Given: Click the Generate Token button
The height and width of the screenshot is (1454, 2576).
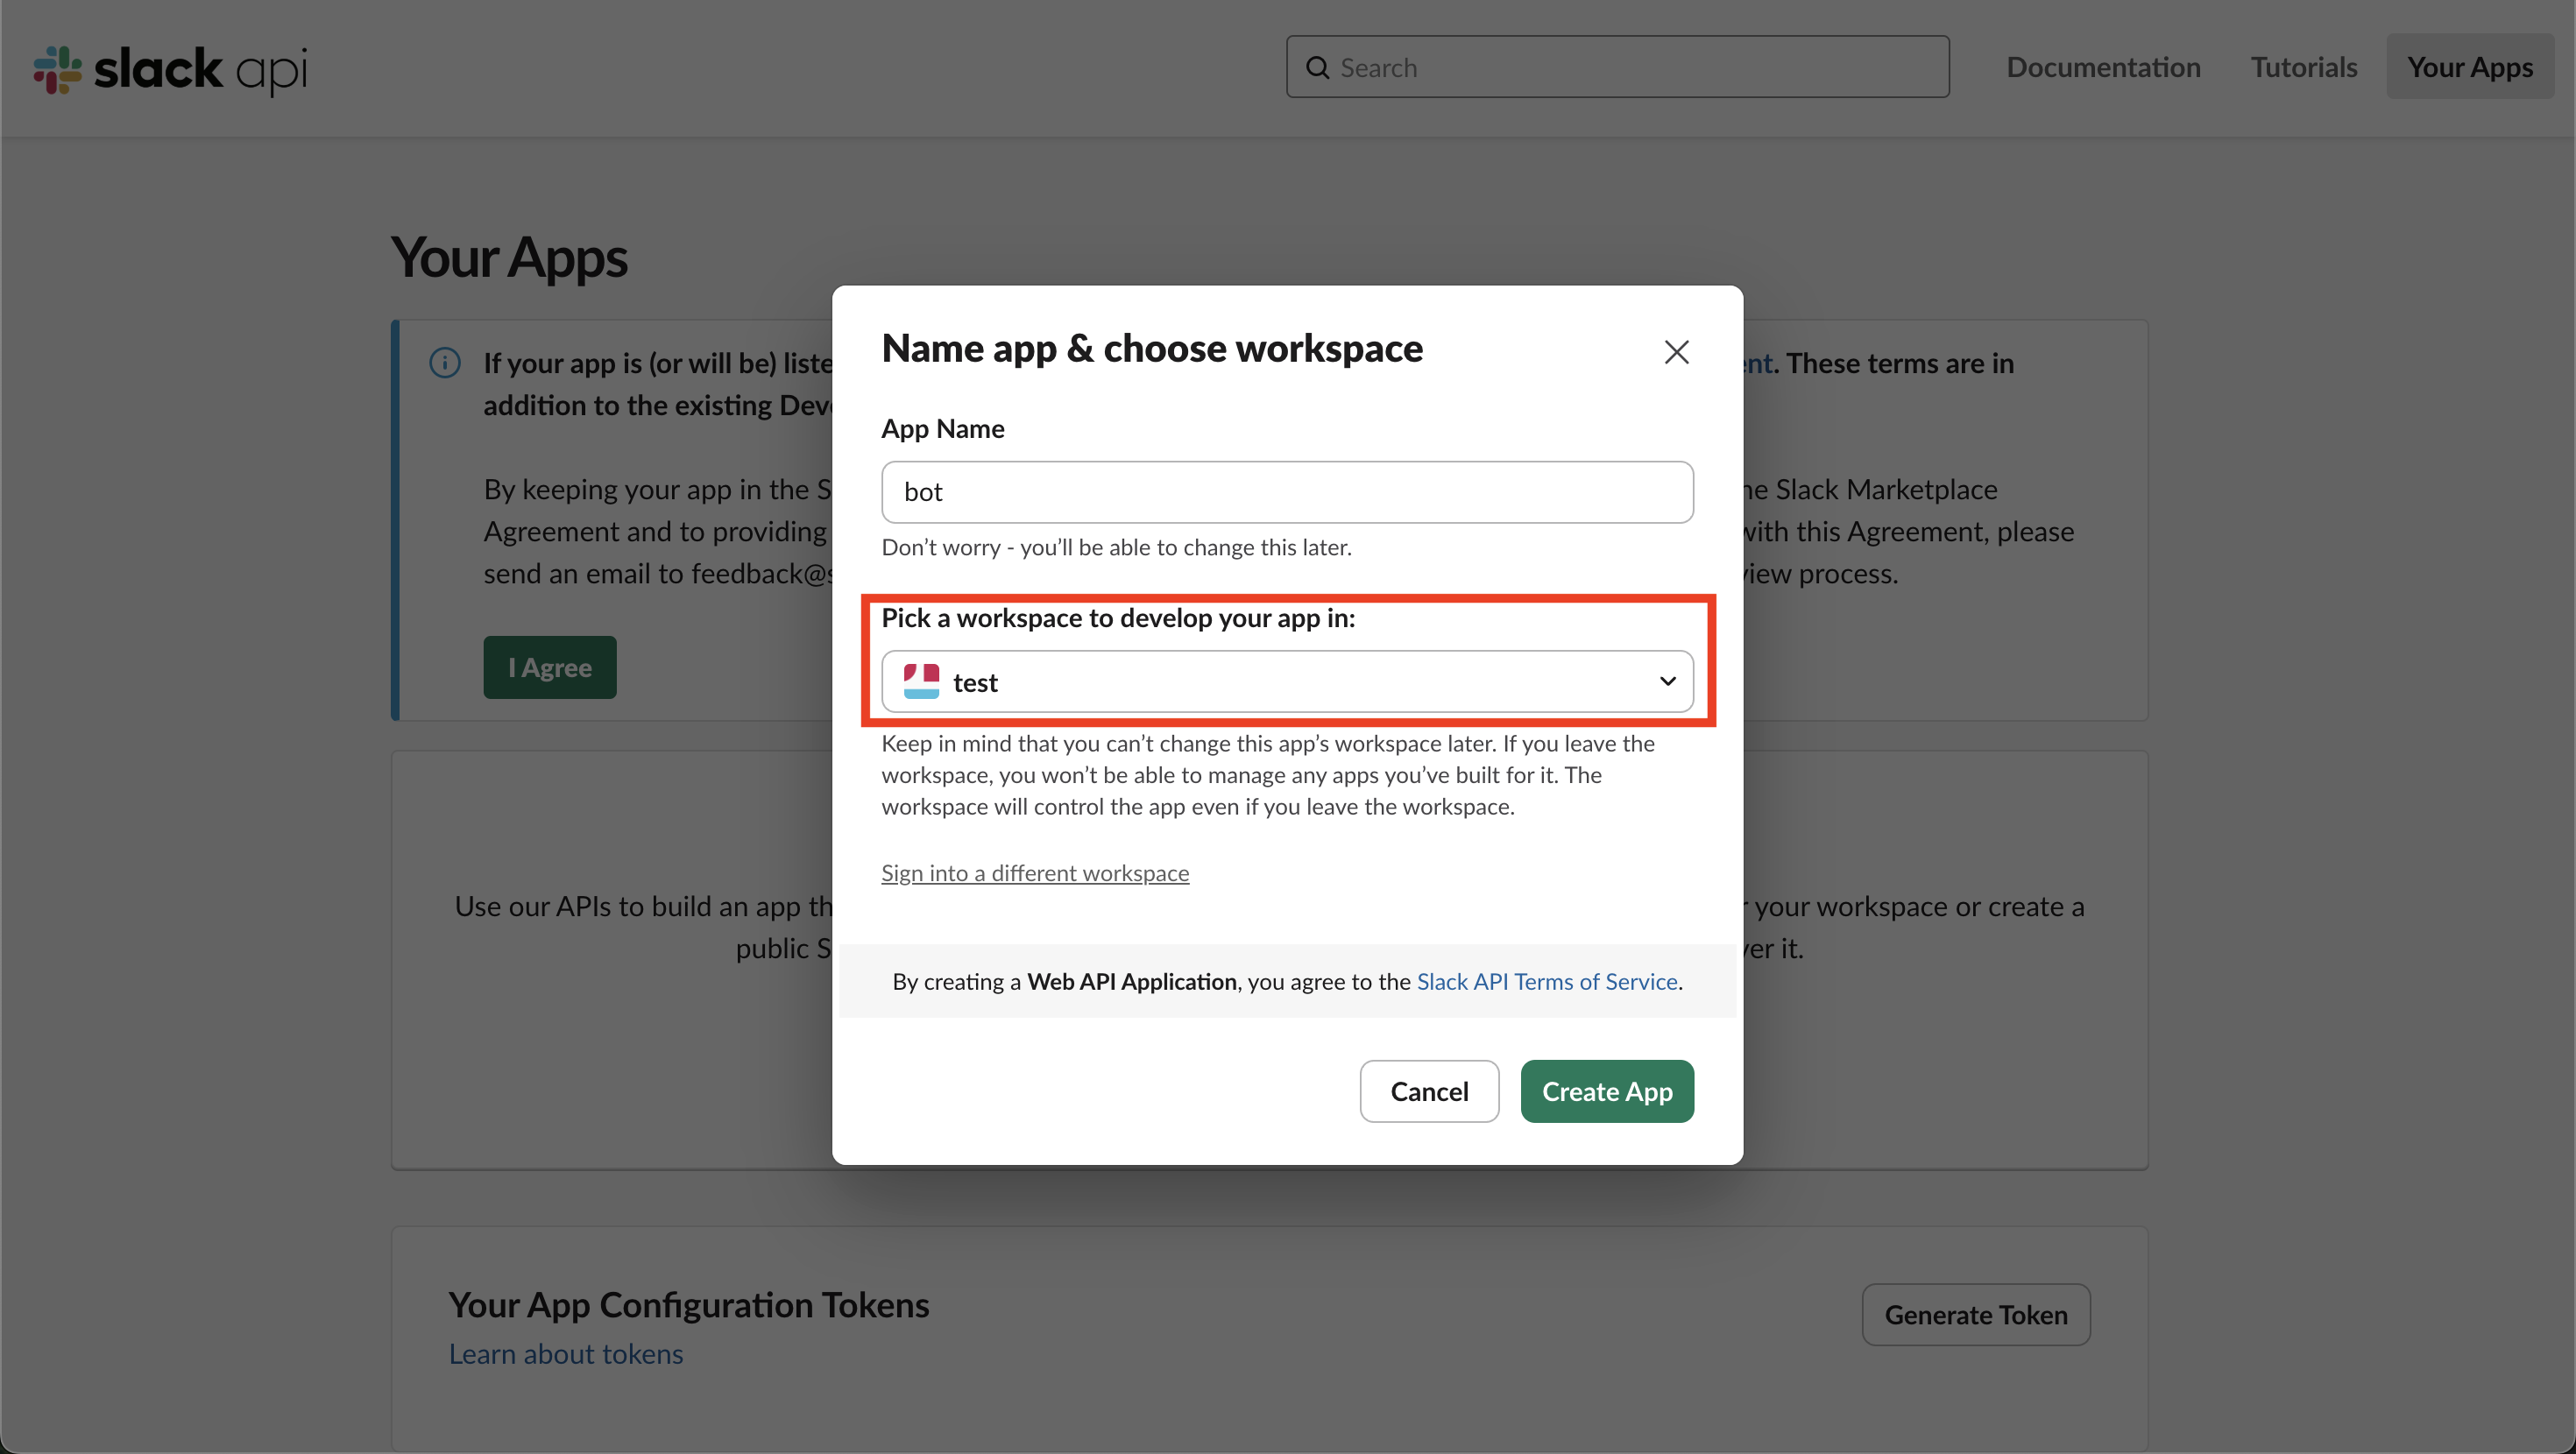Looking at the screenshot, I should [x=1975, y=1314].
